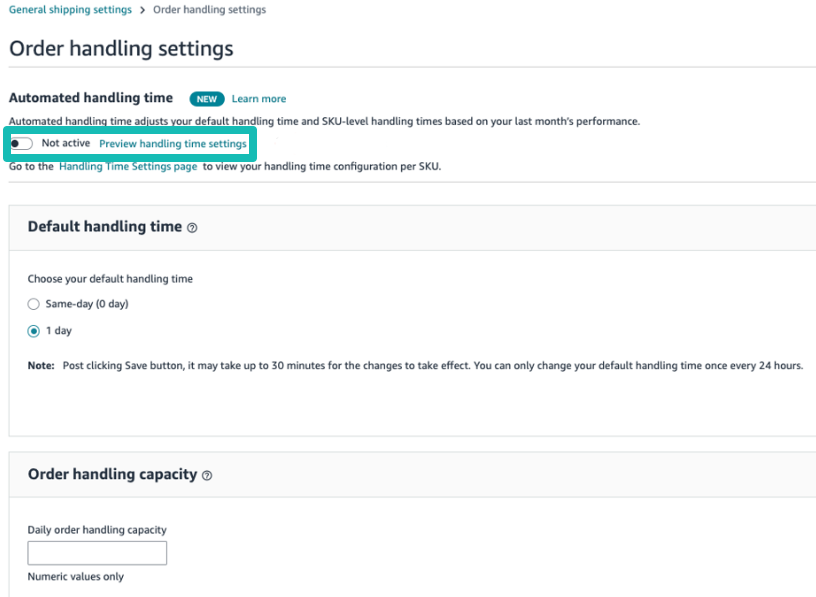Screen dimensions: 816x597
Task: Click the Order handling settings breadcrumb entry
Action: point(209,9)
